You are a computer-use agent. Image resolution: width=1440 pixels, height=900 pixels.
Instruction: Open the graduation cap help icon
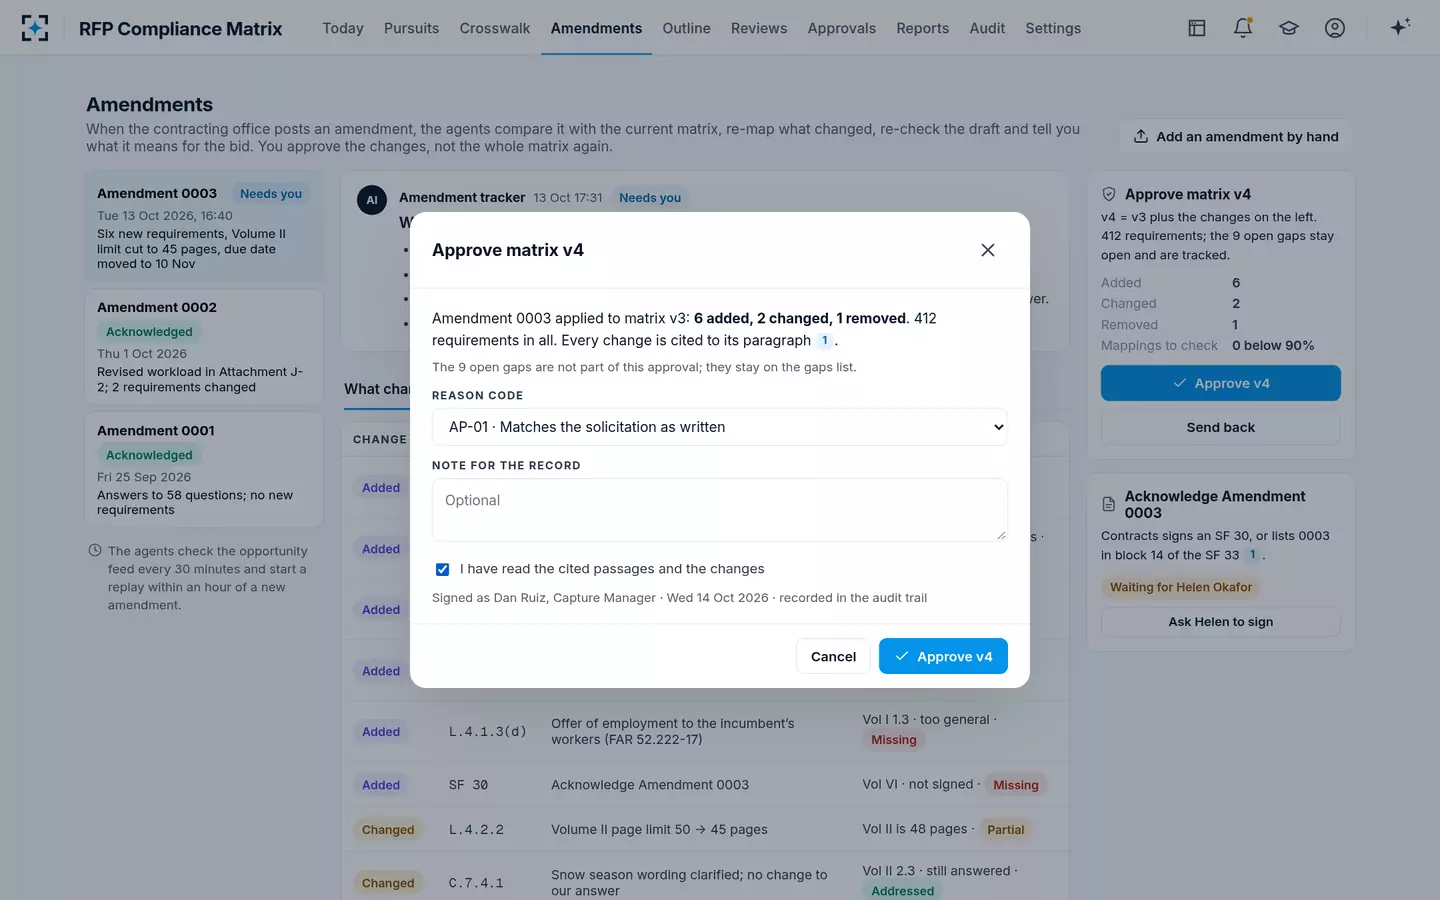(1289, 28)
